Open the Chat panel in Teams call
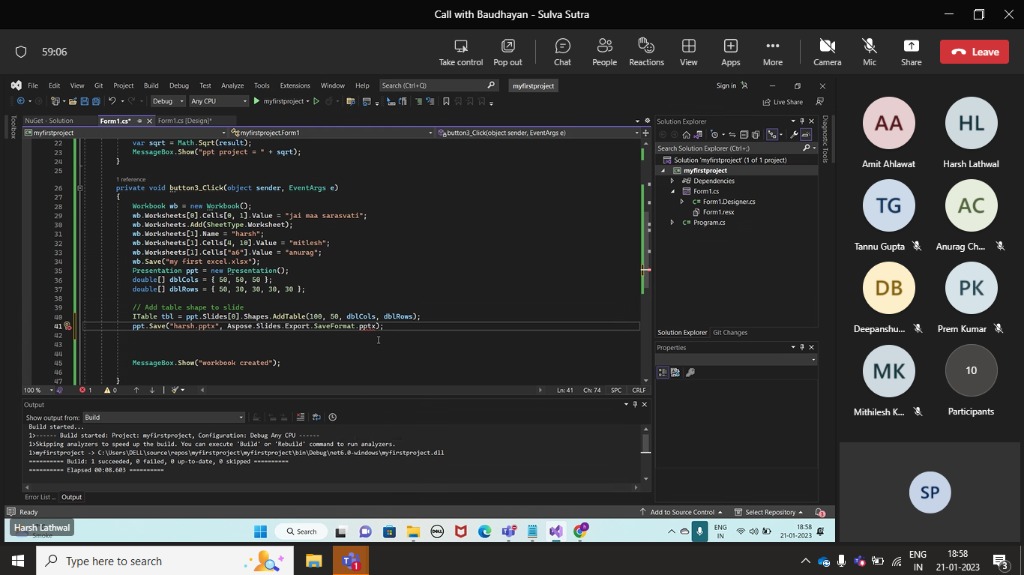Screen dimensions: 1024x575 pyautogui.click(x=562, y=47)
